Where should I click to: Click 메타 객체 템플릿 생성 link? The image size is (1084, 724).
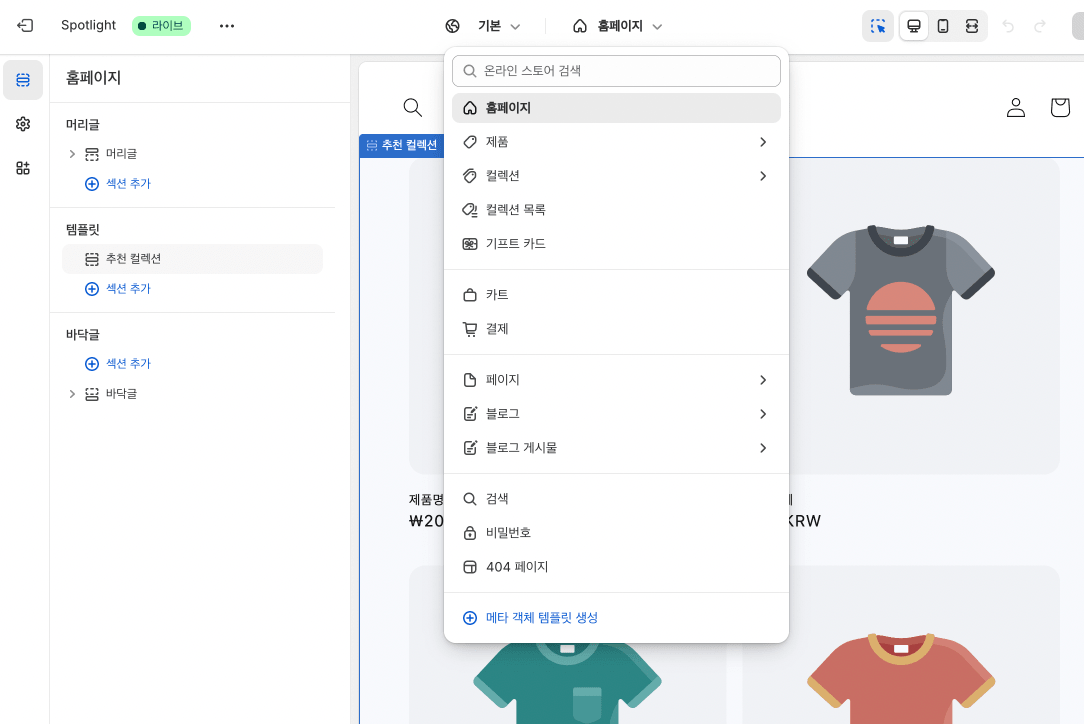coord(541,618)
